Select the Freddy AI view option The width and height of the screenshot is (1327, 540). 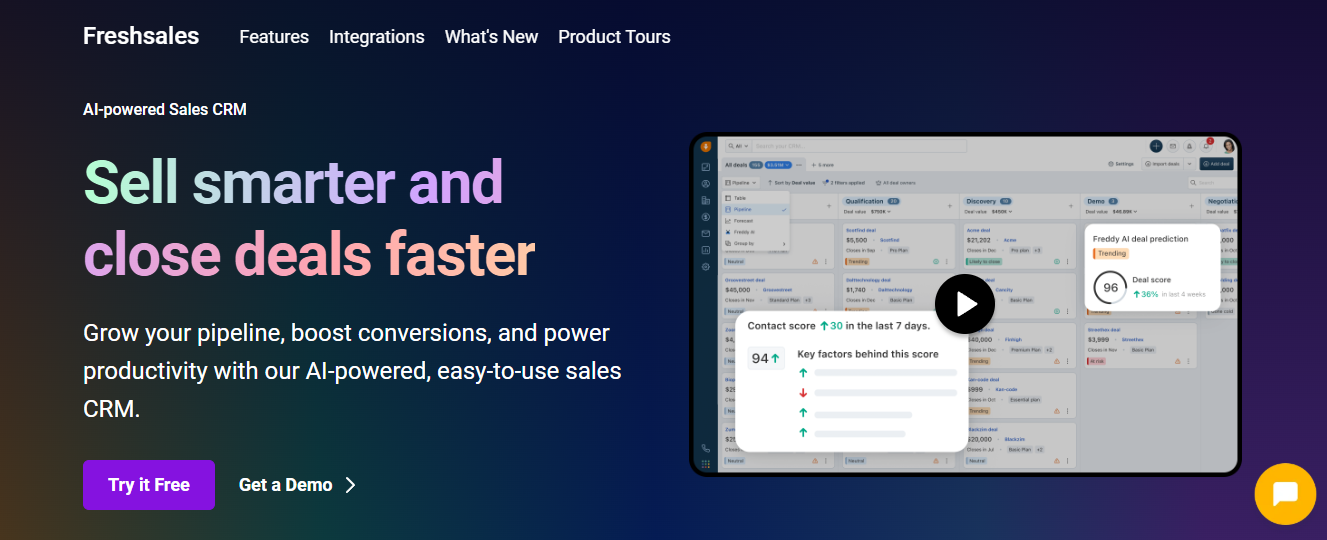756,232
